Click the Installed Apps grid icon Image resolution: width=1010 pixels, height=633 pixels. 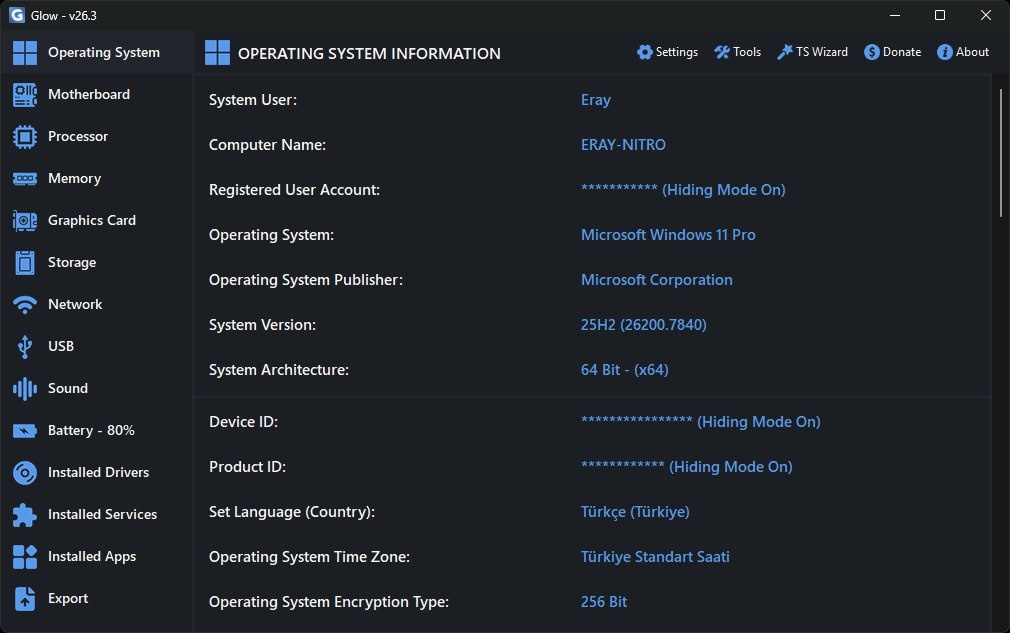(x=24, y=556)
